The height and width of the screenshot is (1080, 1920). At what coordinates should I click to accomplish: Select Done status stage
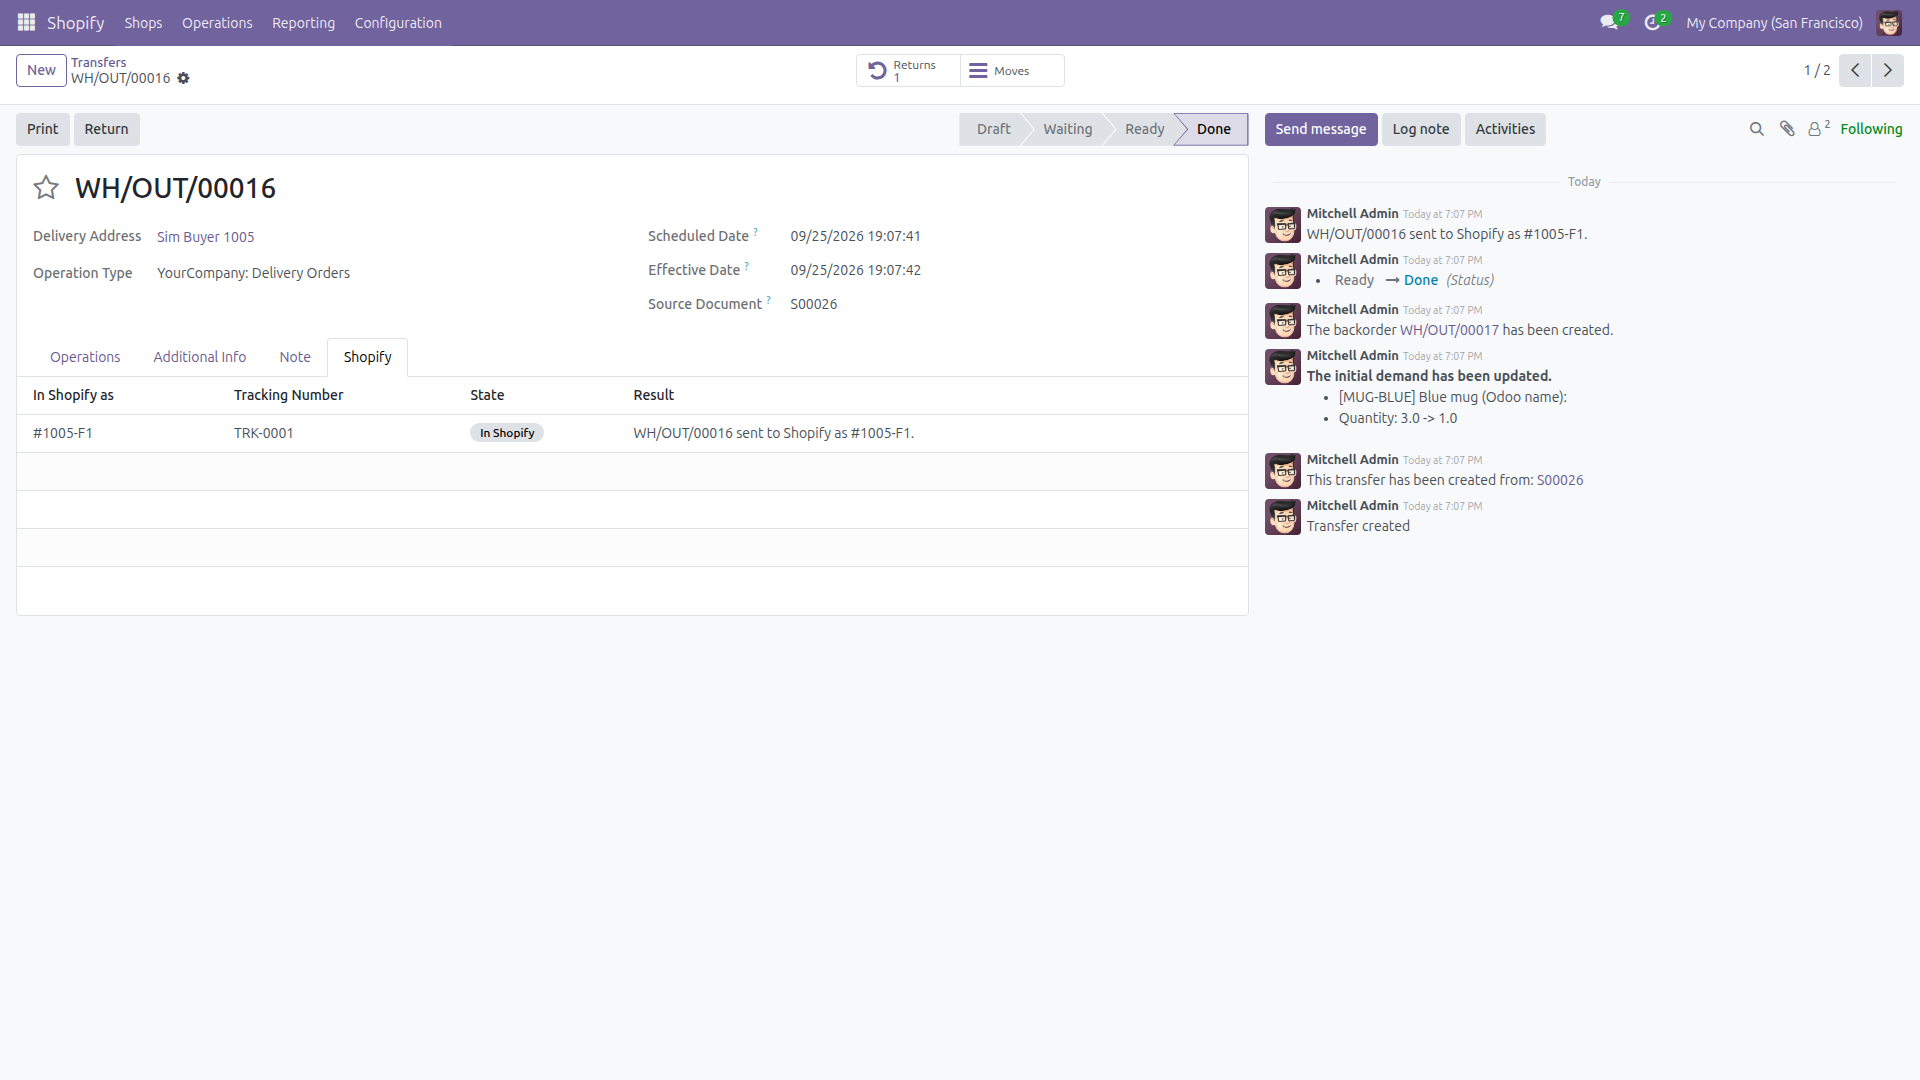1213,129
